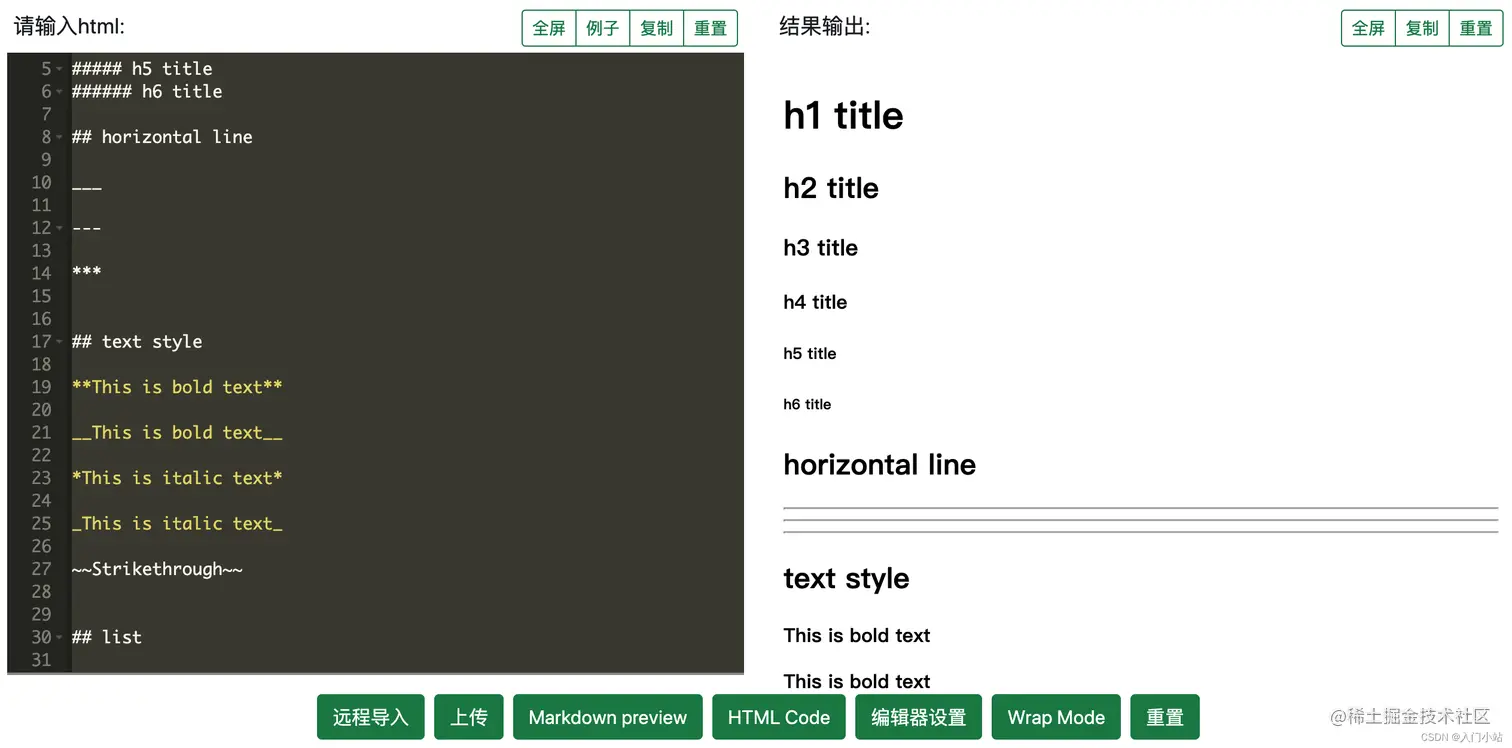
Task: Collapse fold arrow at line 8
Action: [60, 137]
